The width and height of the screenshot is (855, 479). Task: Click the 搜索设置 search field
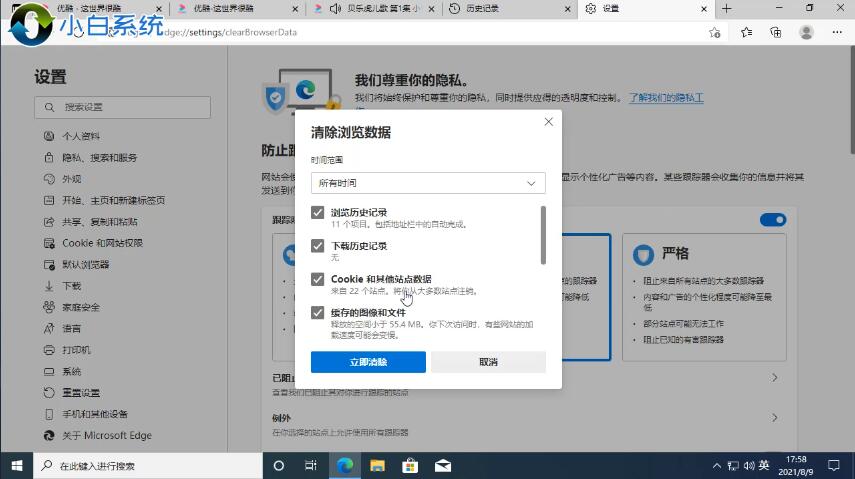pos(122,107)
